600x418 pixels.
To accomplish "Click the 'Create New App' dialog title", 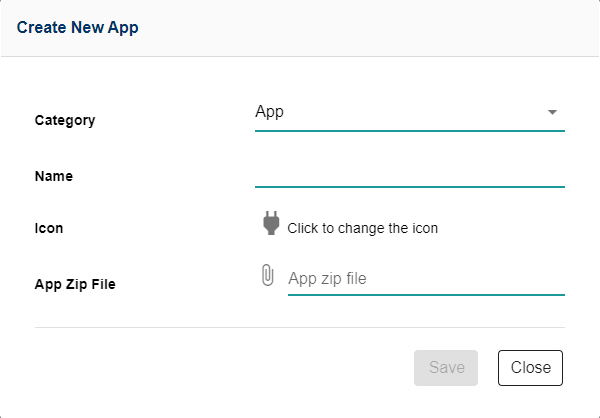I will [78, 28].
